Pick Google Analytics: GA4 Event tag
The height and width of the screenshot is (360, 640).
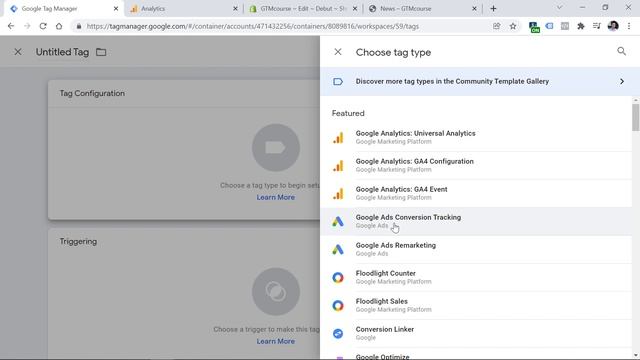(x=476, y=193)
